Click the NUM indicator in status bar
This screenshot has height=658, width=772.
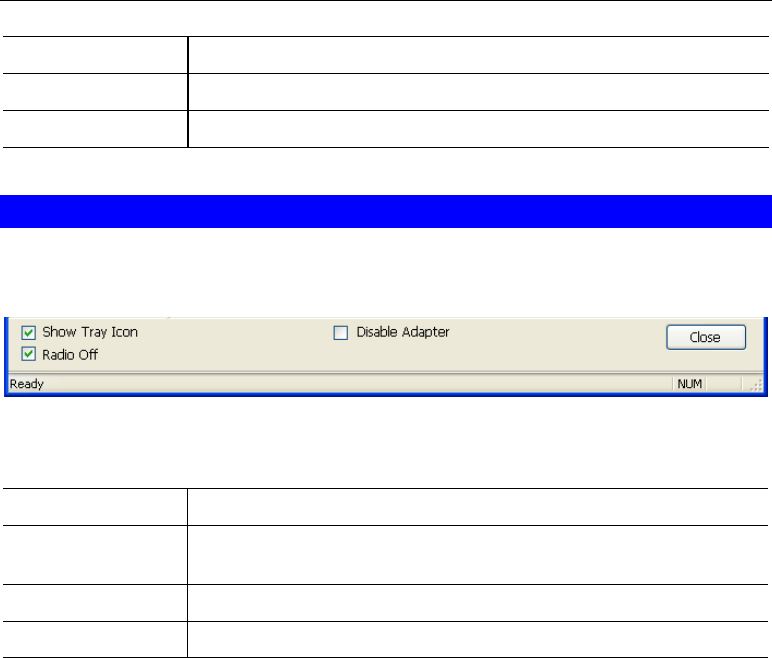pyautogui.click(x=689, y=384)
